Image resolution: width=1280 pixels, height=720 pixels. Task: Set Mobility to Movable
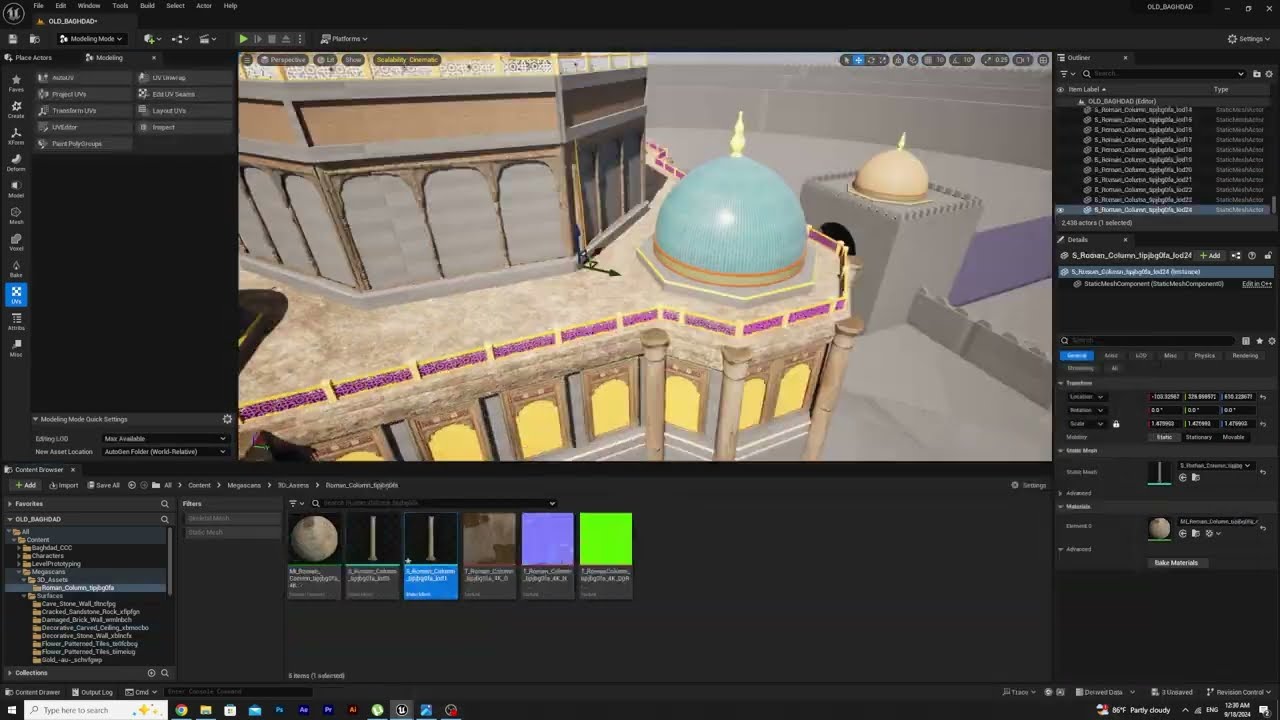tap(1234, 437)
